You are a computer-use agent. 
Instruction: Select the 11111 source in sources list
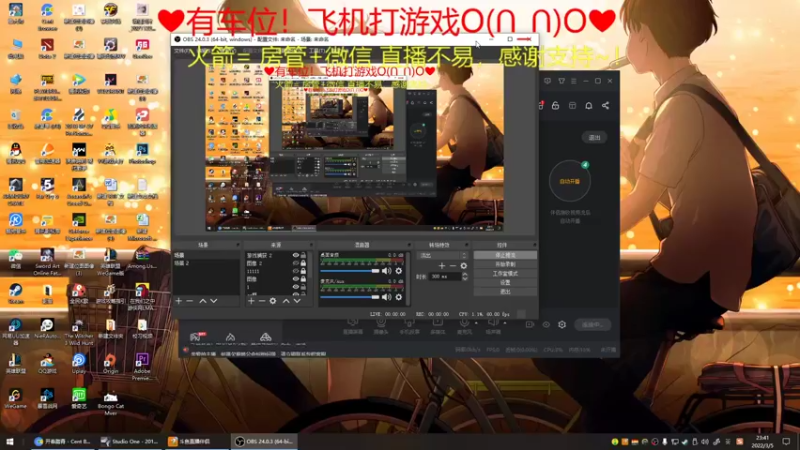coord(267,271)
